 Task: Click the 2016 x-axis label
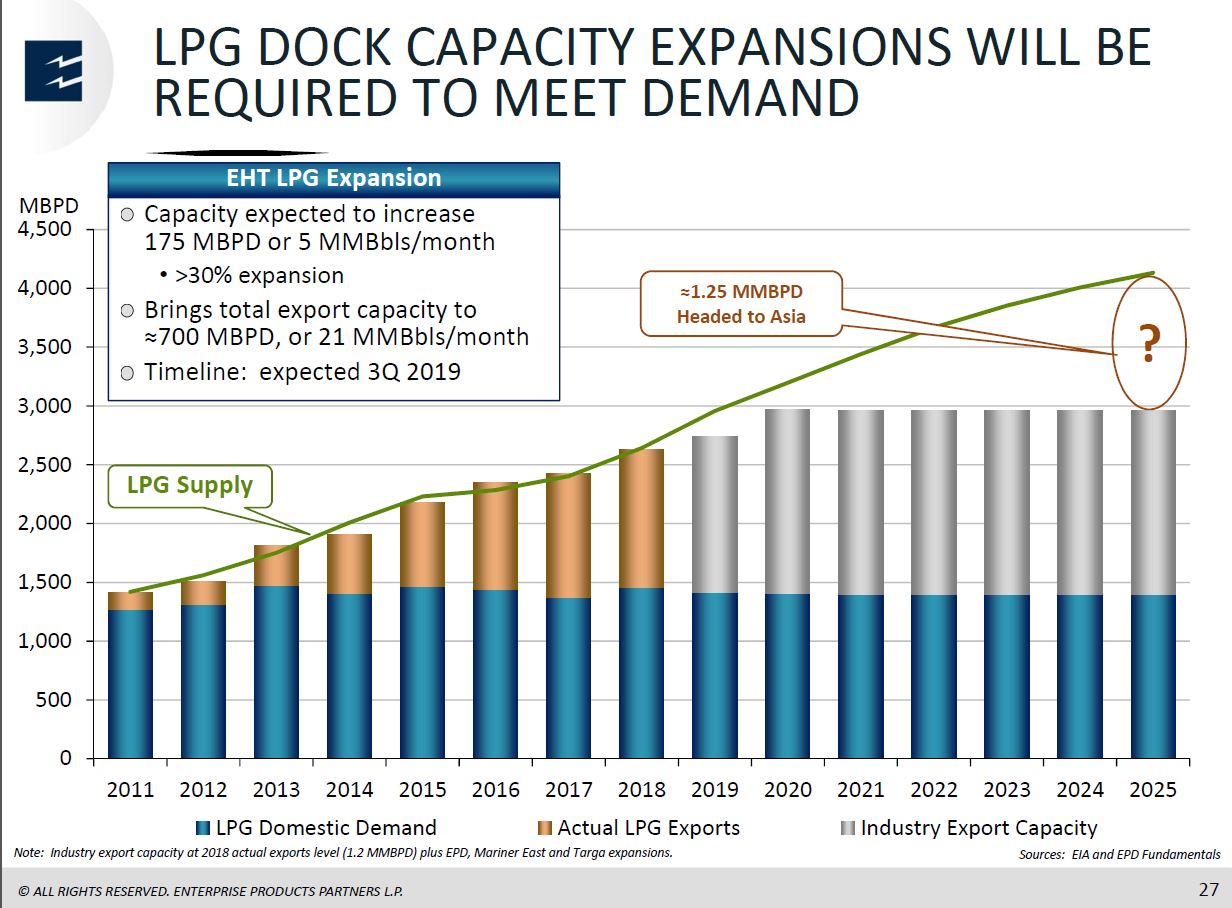tap(495, 789)
